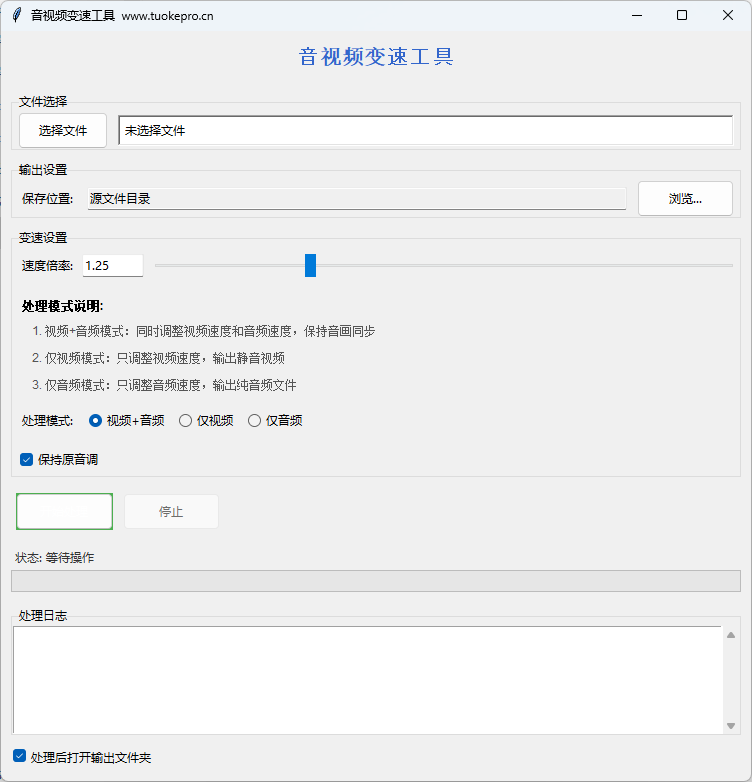Click the 选择文件 button
This screenshot has height=782, width=752.
pos(63,131)
